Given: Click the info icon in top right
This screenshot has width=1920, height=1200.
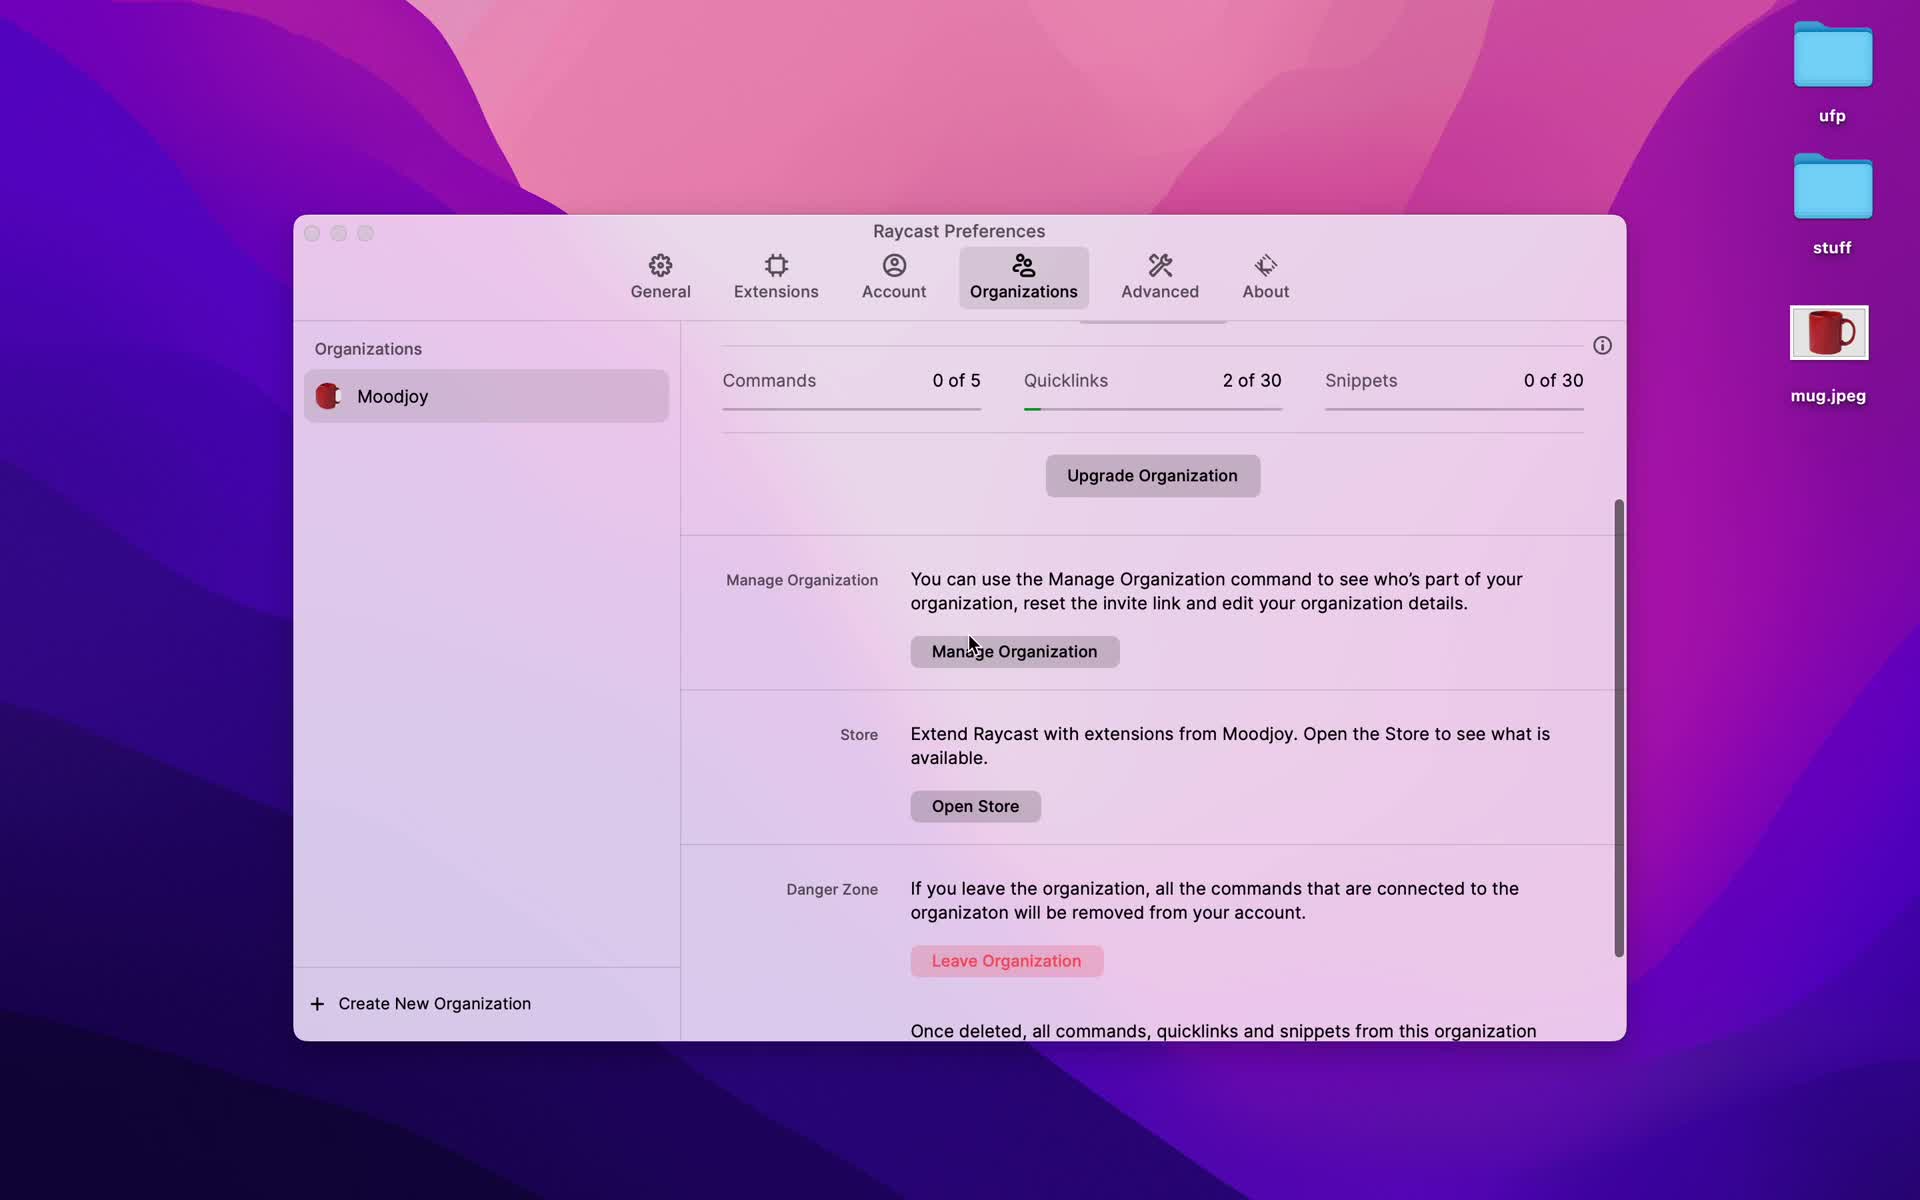Looking at the screenshot, I should (x=1602, y=344).
